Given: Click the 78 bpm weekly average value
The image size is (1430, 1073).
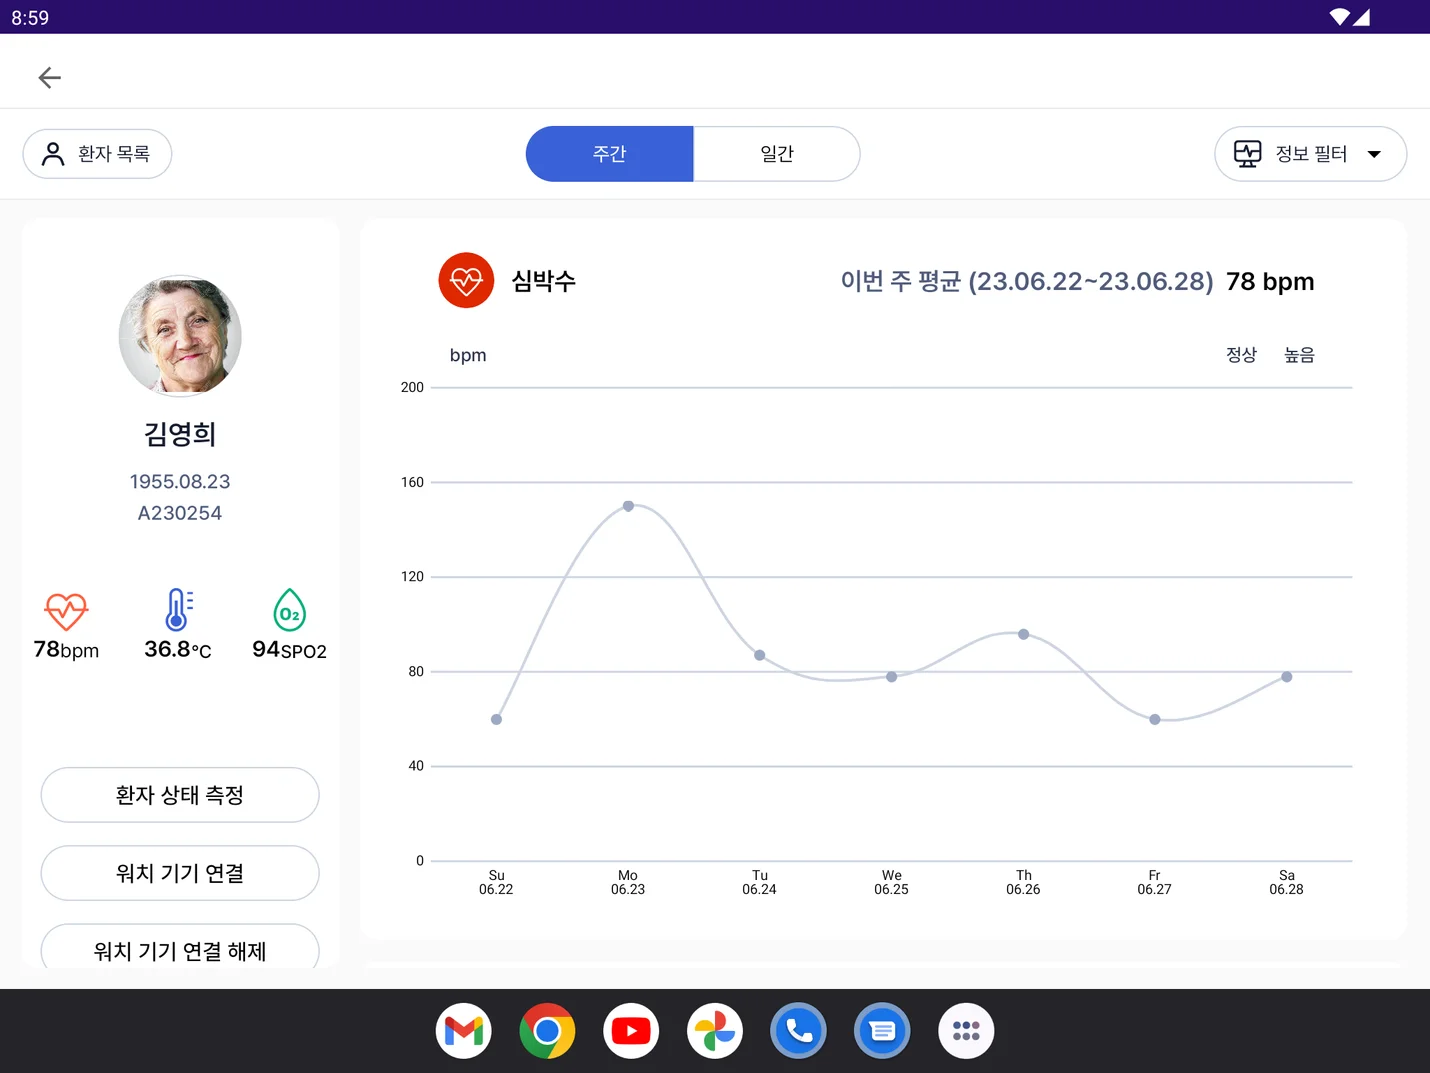Looking at the screenshot, I should [1270, 282].
